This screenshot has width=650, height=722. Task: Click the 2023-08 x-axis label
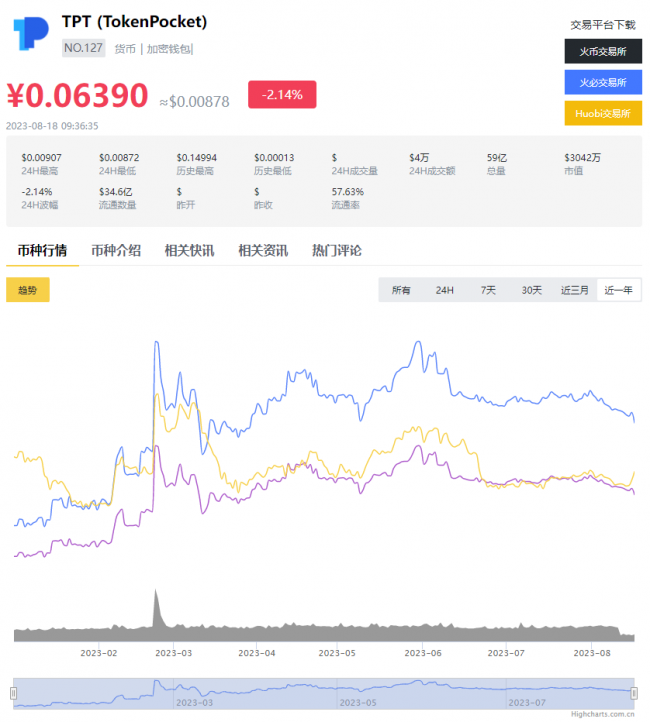point(592,653)
